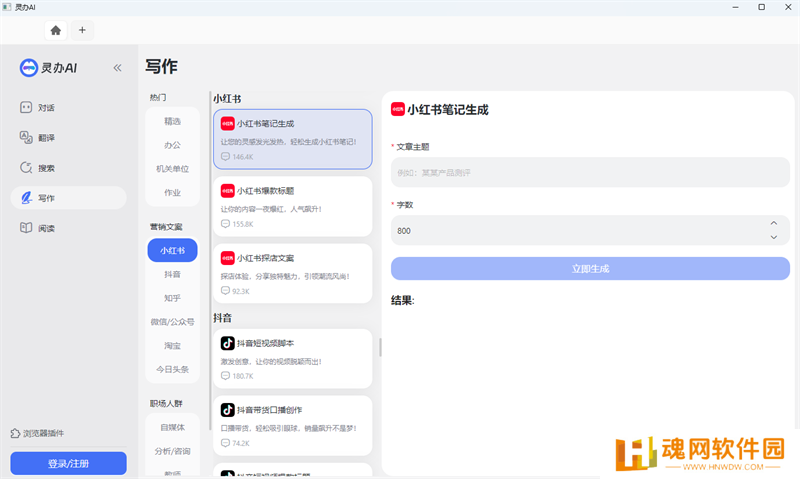Image resolution: width=800 pixels, height=479 pixels.
Task: Click comment icon beside 155.8K
Action: 225,224
